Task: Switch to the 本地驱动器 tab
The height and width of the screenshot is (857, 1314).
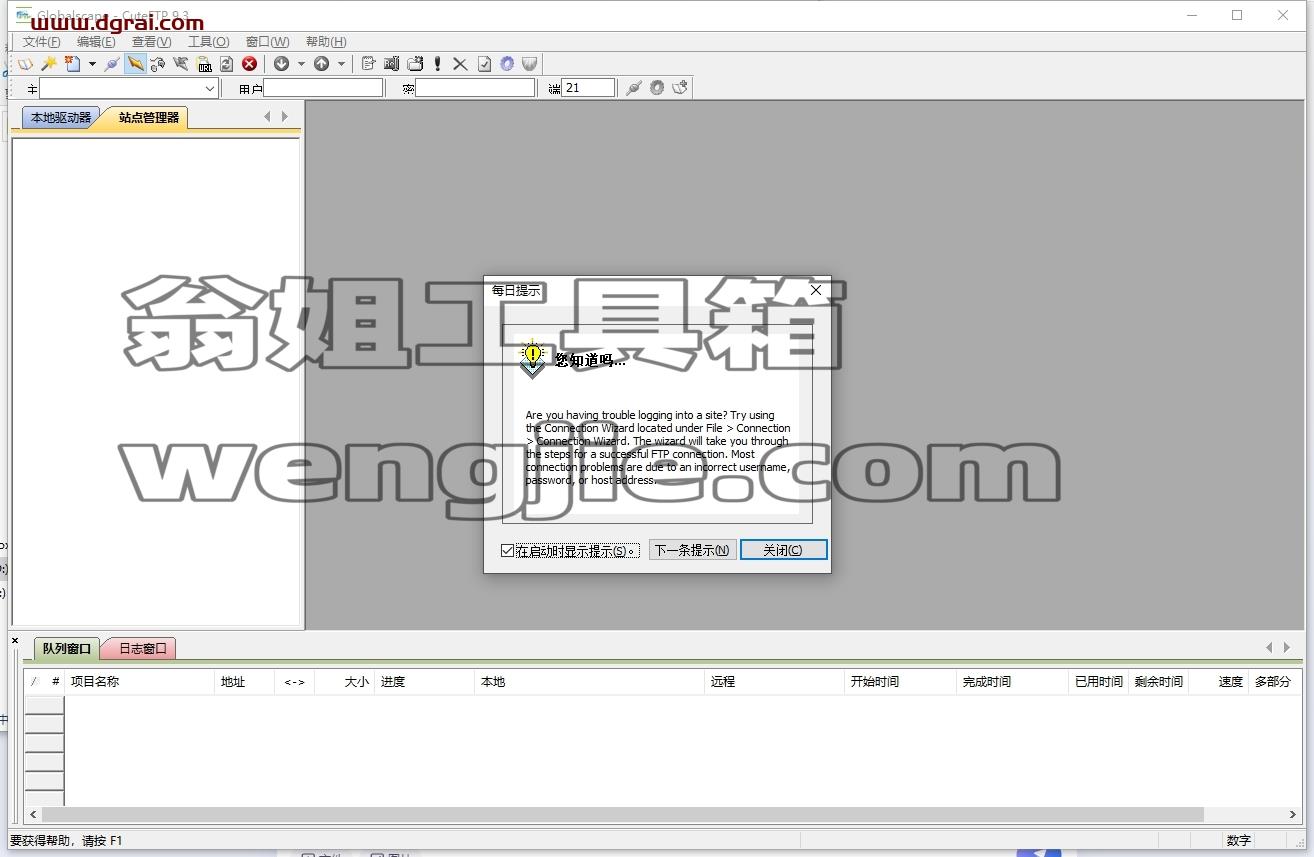Action: 60,118
